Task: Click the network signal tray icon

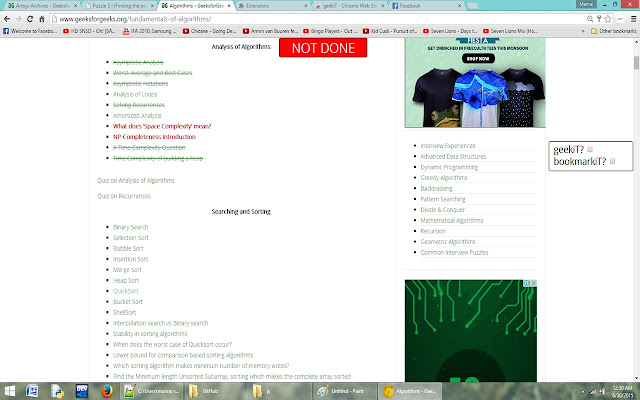Action: point(593,391)
